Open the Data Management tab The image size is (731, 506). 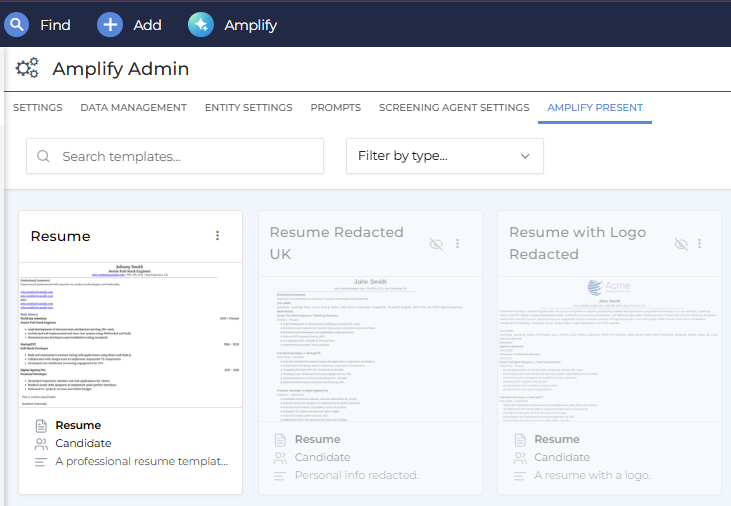[x=133, y=108]
